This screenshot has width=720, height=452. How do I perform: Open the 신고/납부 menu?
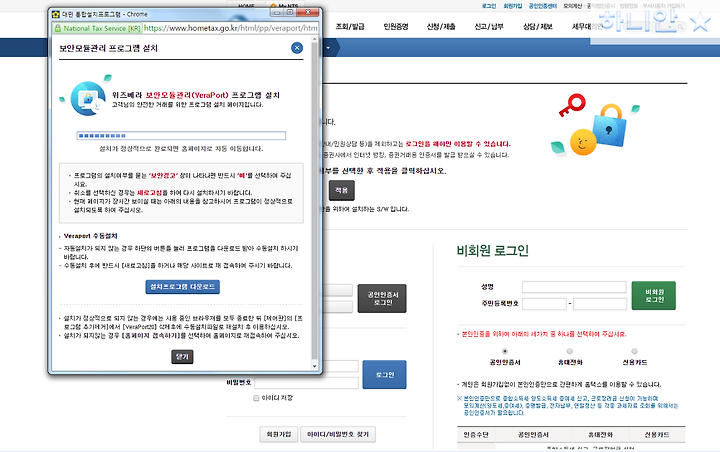(489, 27)
